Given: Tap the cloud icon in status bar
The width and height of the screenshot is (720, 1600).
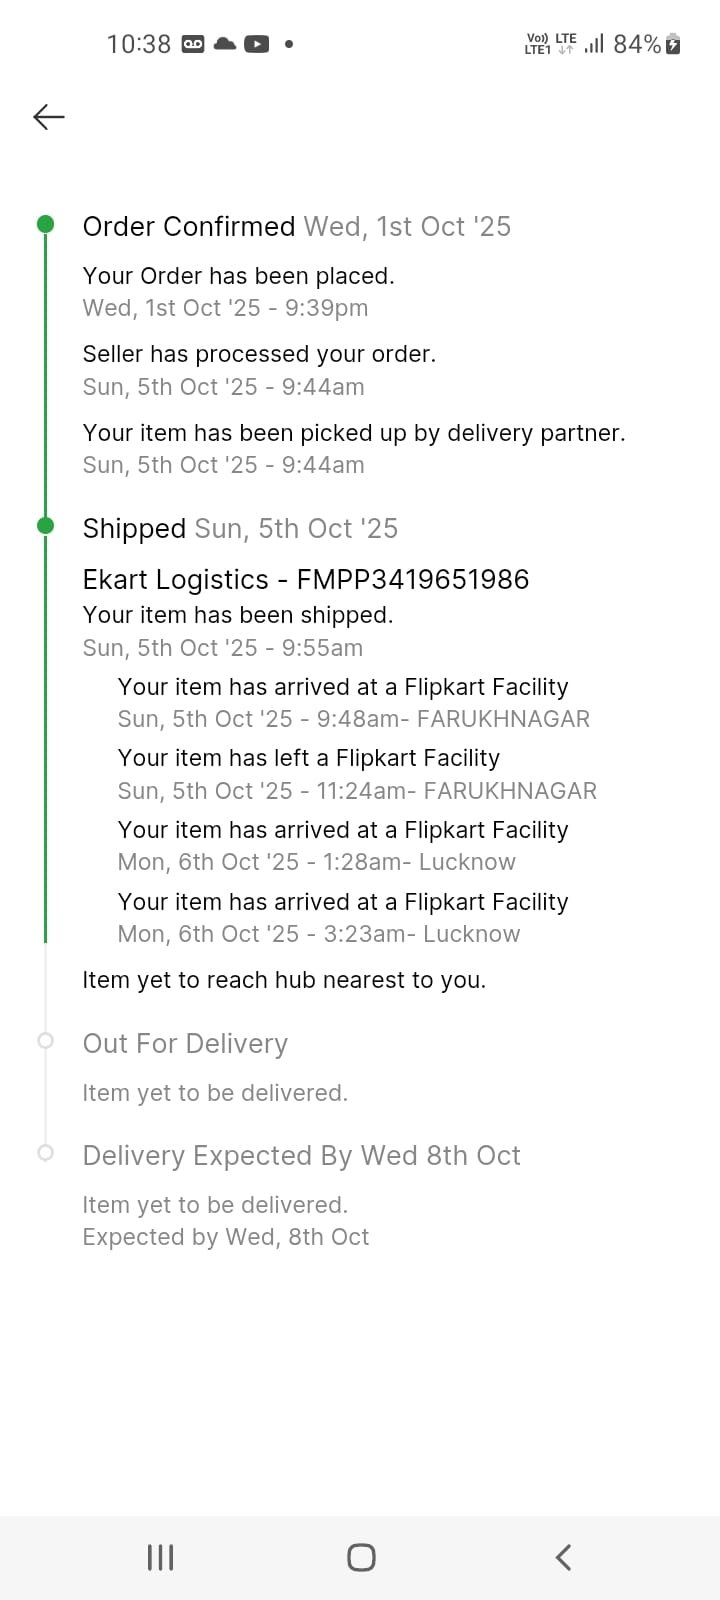Looking at the screenshot, I should point(225,44).
